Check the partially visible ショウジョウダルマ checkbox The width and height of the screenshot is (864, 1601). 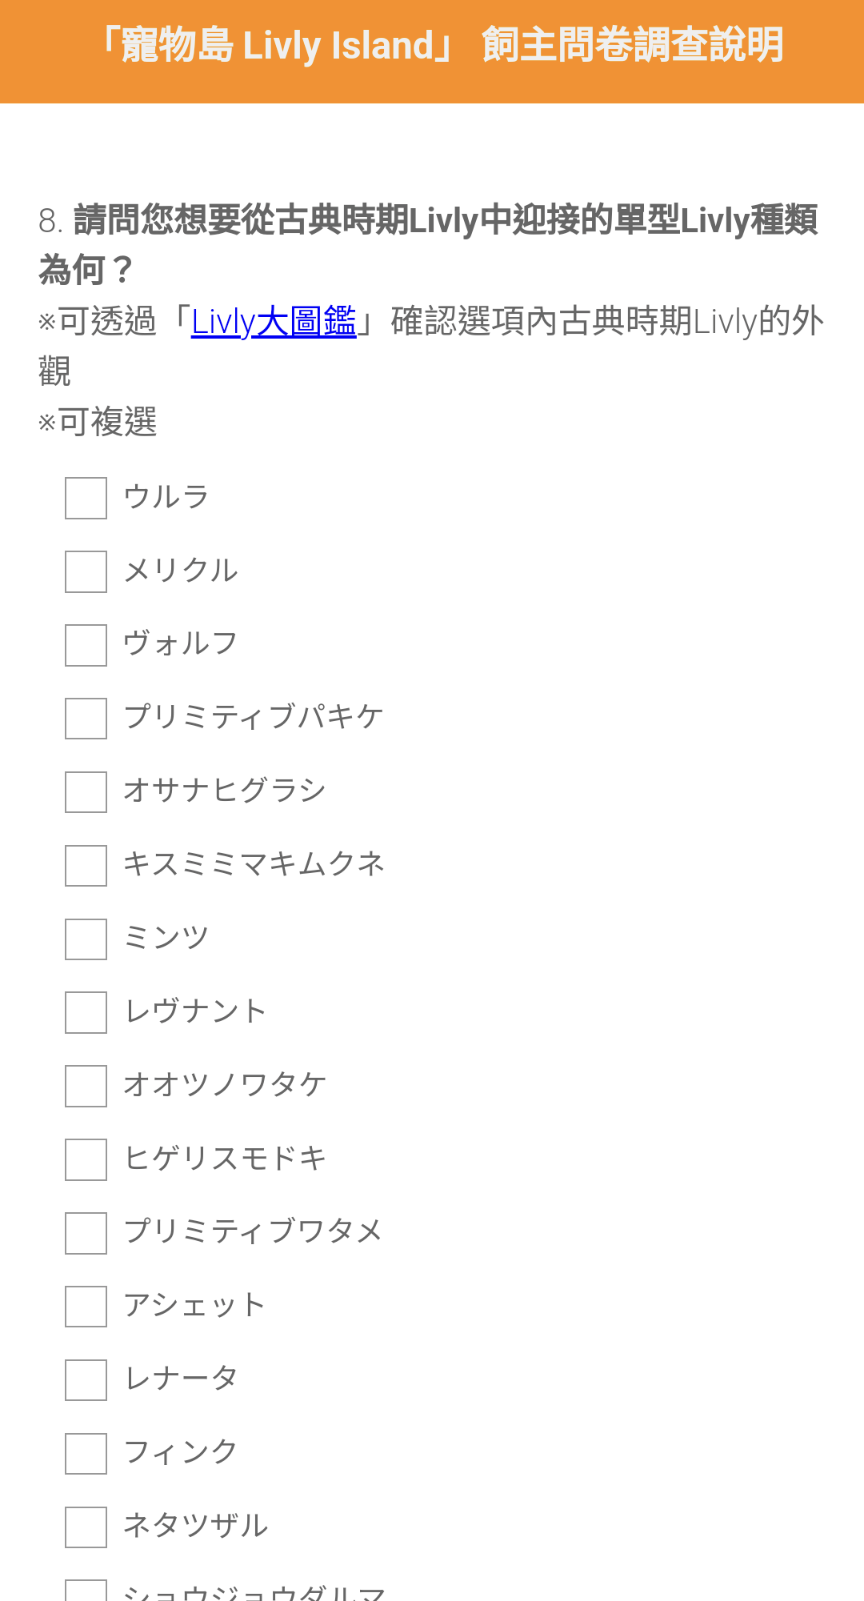(x=86, y=1591)
